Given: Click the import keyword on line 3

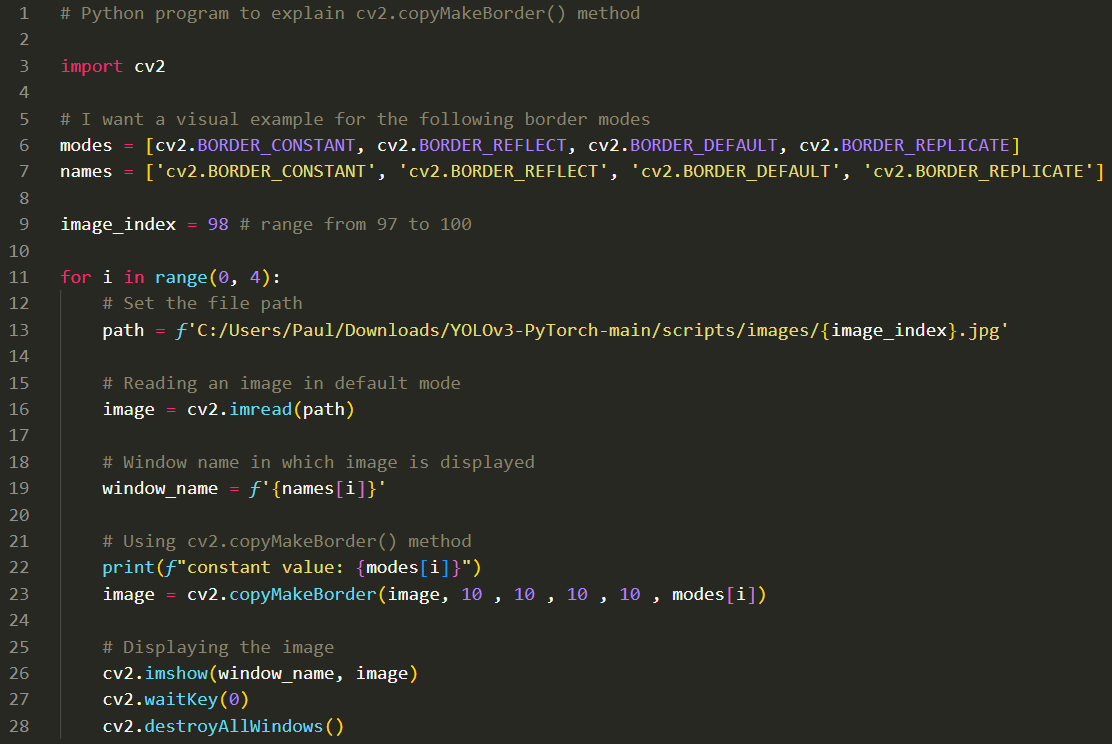Looking at the screenshot, I should (x=91, y=67).
